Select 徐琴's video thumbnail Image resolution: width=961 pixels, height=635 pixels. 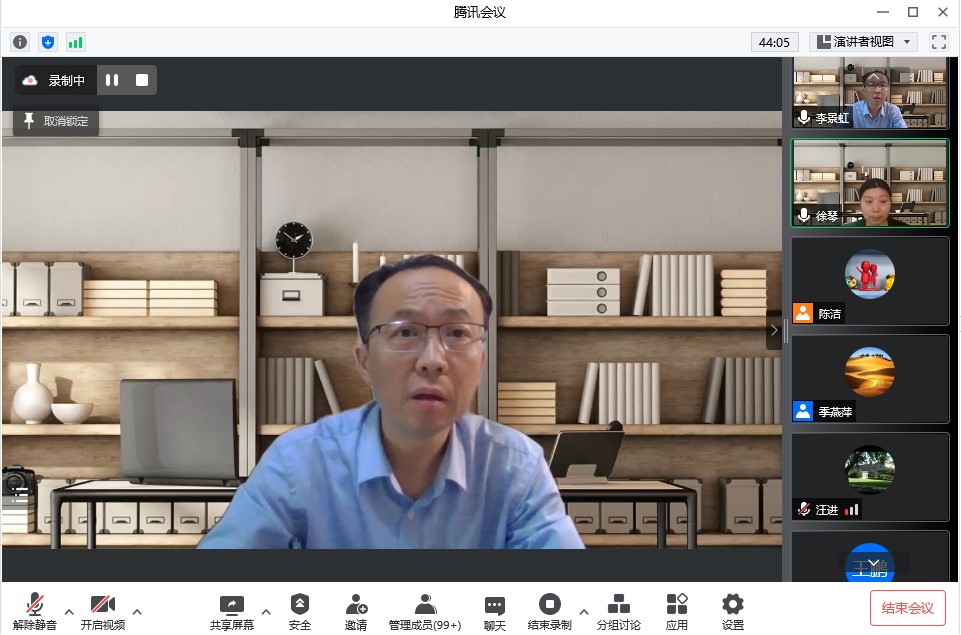pos(869,183)
